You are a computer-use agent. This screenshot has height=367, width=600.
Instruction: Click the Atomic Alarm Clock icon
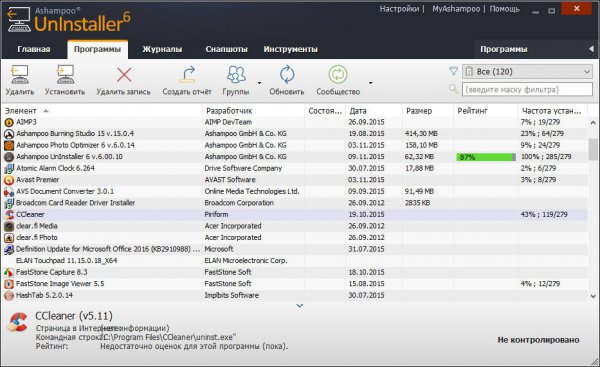(9, 168)
